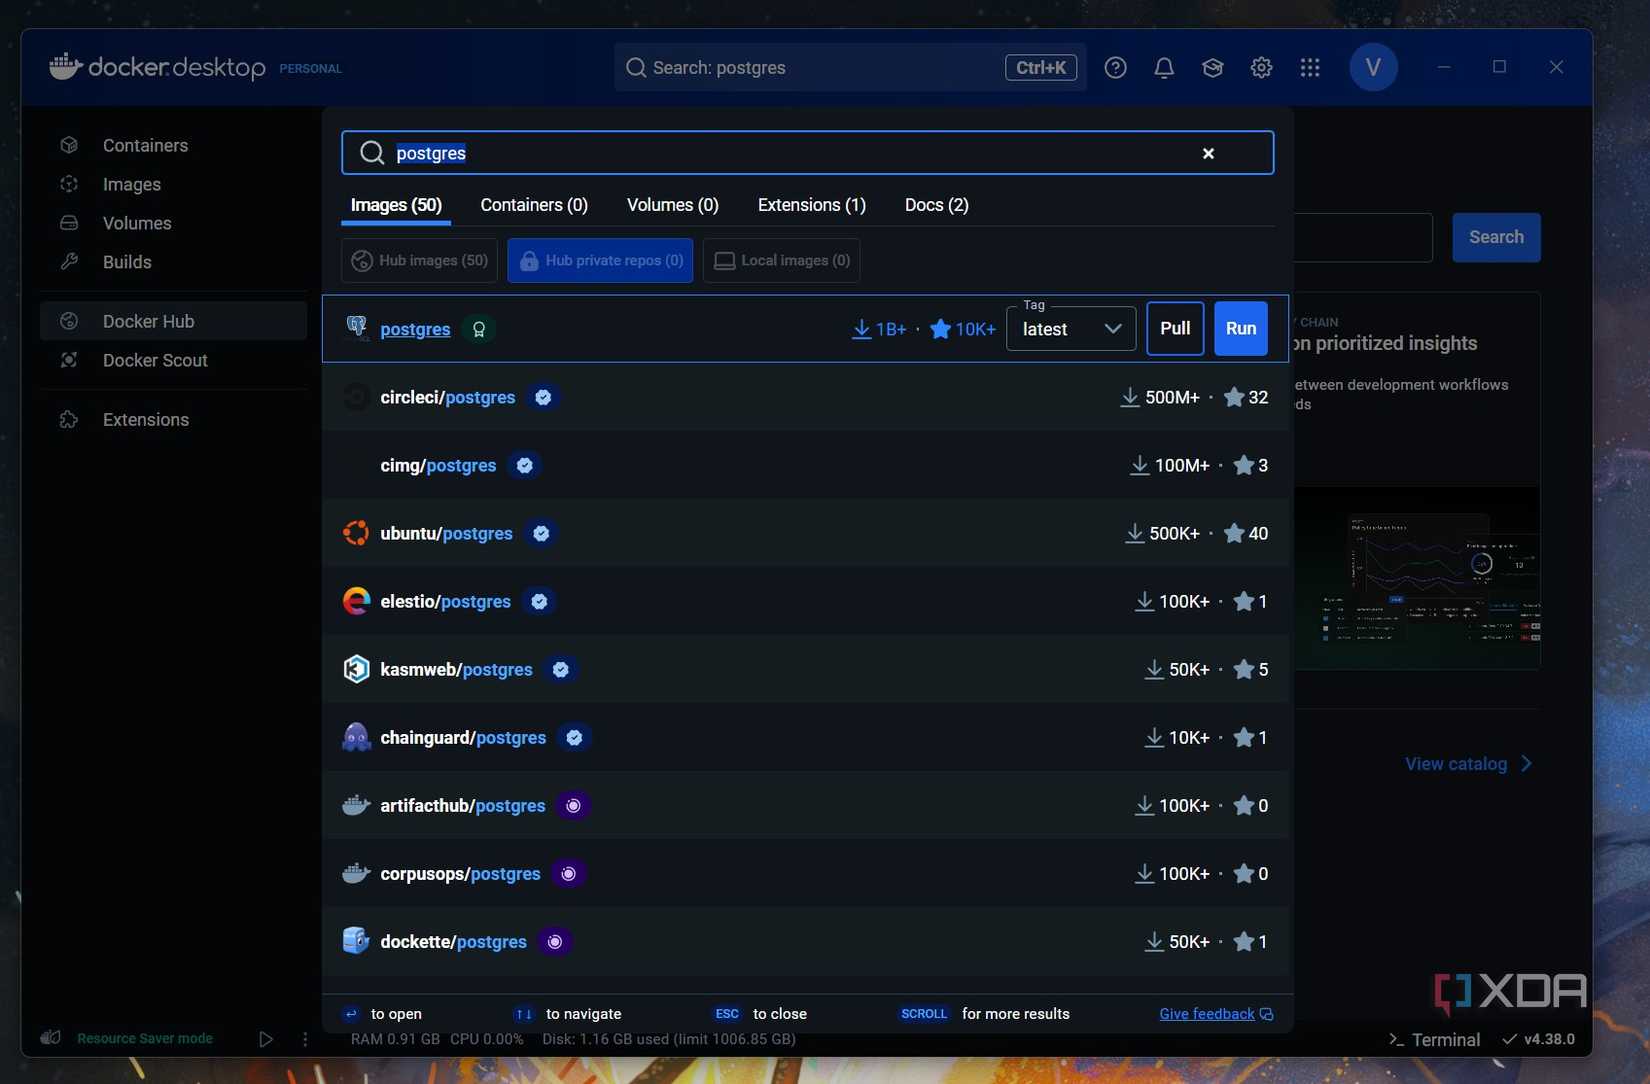Select the artifacthub/postgres result
The width and height of the screenshot is (1650, 1084).
point(805,805)
